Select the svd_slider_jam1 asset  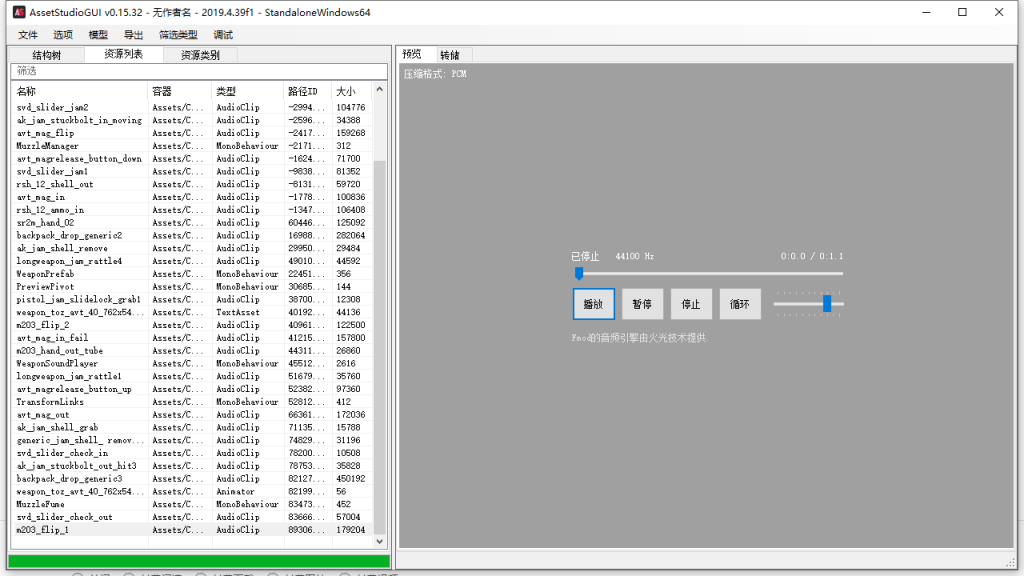[x=192, y=171]
